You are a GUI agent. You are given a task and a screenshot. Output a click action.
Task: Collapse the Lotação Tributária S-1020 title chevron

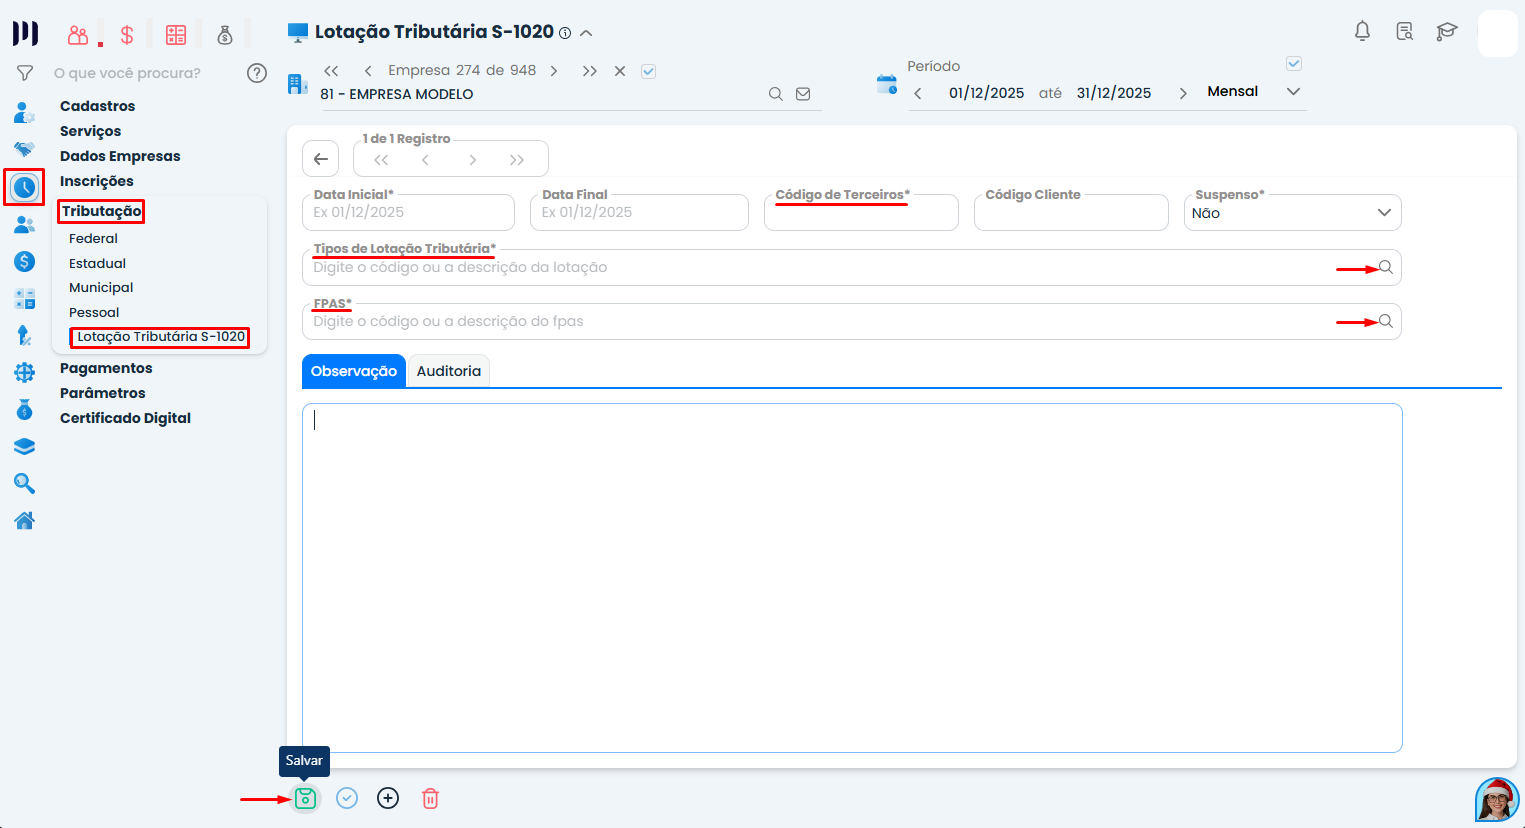[587, 33]
